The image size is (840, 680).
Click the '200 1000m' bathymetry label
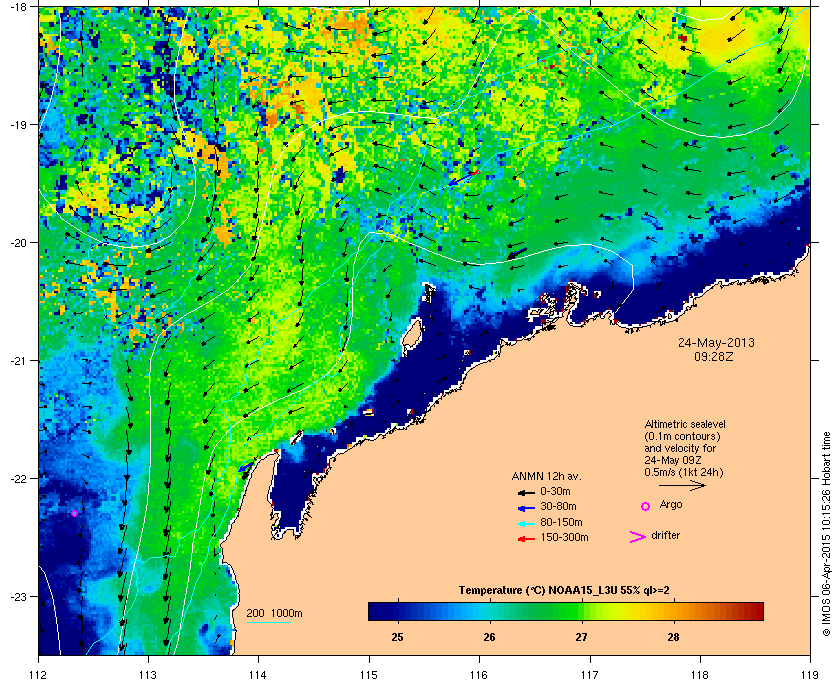point(274,614)
